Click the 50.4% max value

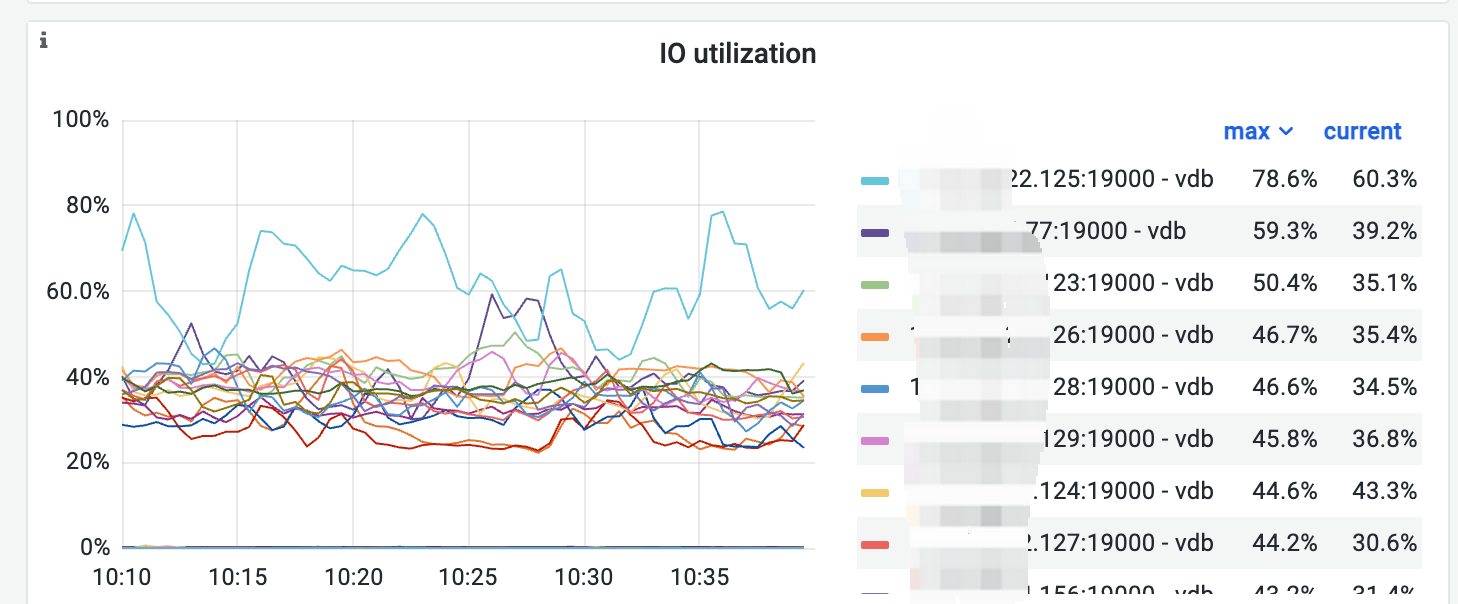[1284, 284]
